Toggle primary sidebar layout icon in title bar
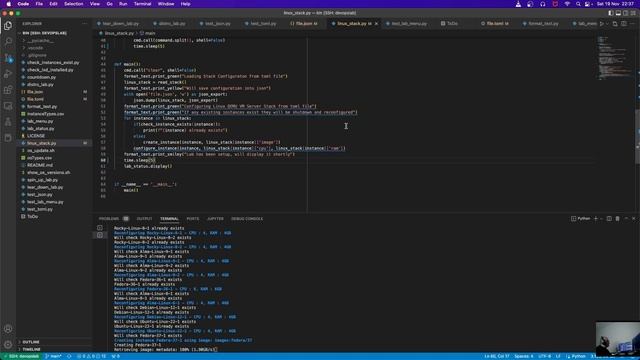The width and height of the screenshot is (640, 360). pyautogui.click(x=611, y=13)
